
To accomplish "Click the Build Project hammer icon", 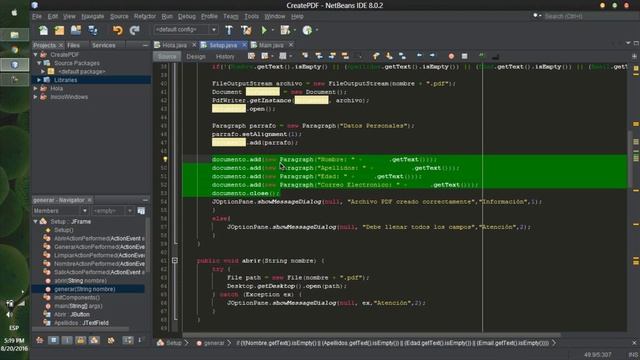I will [229, 30].
